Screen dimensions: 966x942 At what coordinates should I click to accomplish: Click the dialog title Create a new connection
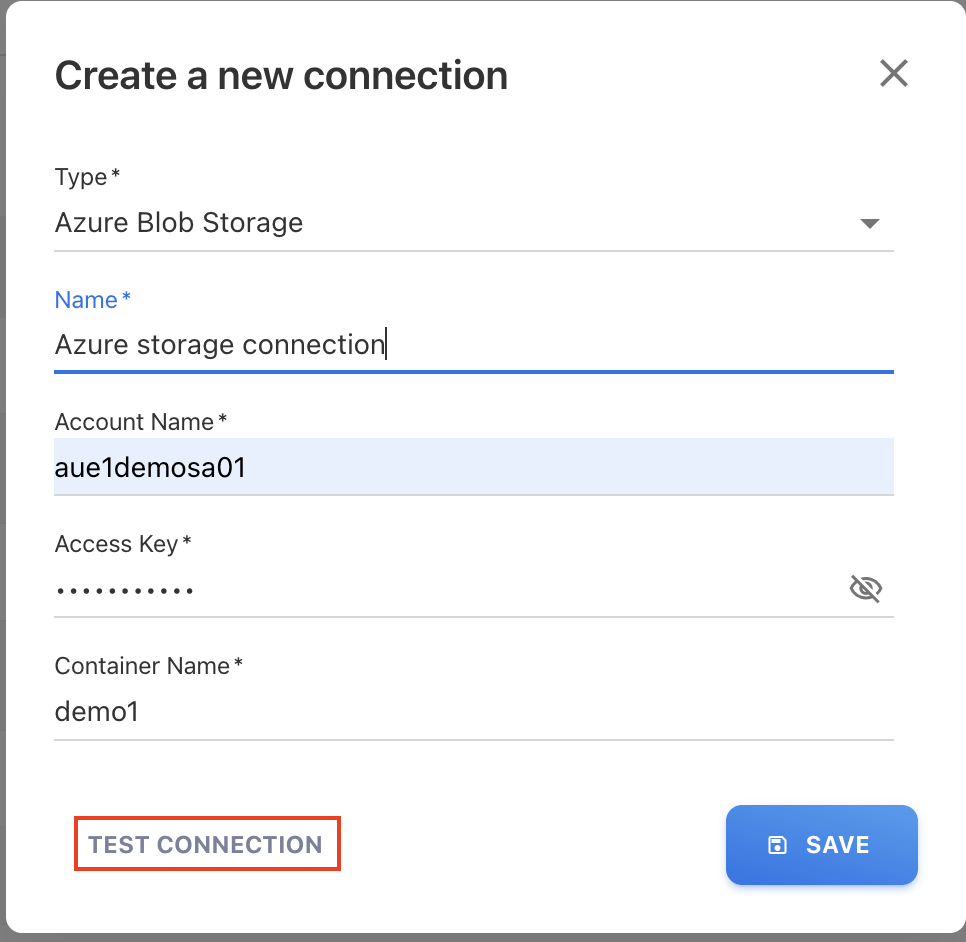pyautogui.click(x=281, y=74)
